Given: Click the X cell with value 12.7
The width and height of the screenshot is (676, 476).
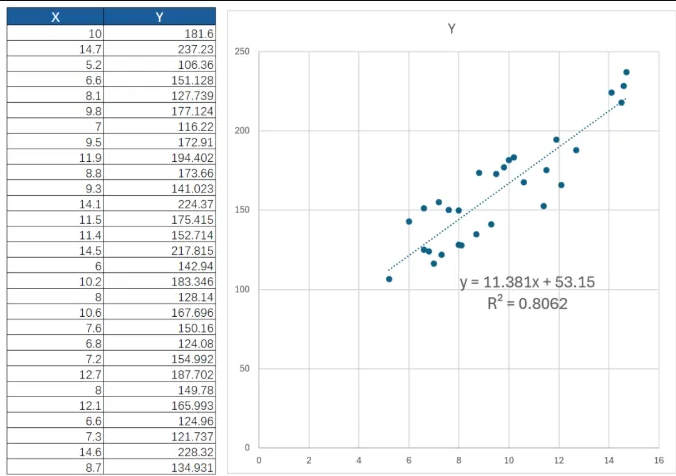Looking at the screenshot, I should (55, 374).
